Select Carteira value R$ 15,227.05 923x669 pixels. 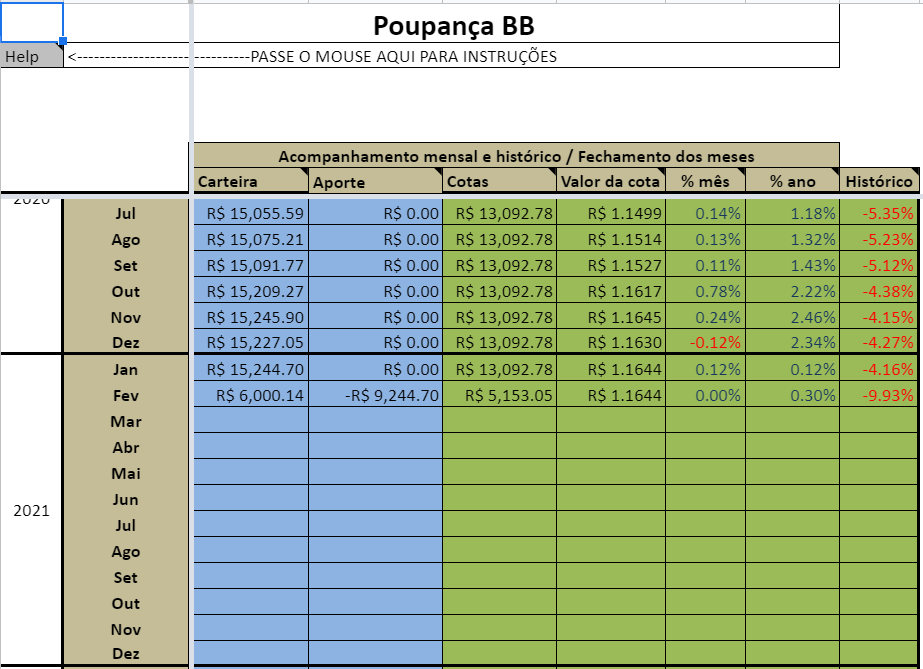coord(251,342)
